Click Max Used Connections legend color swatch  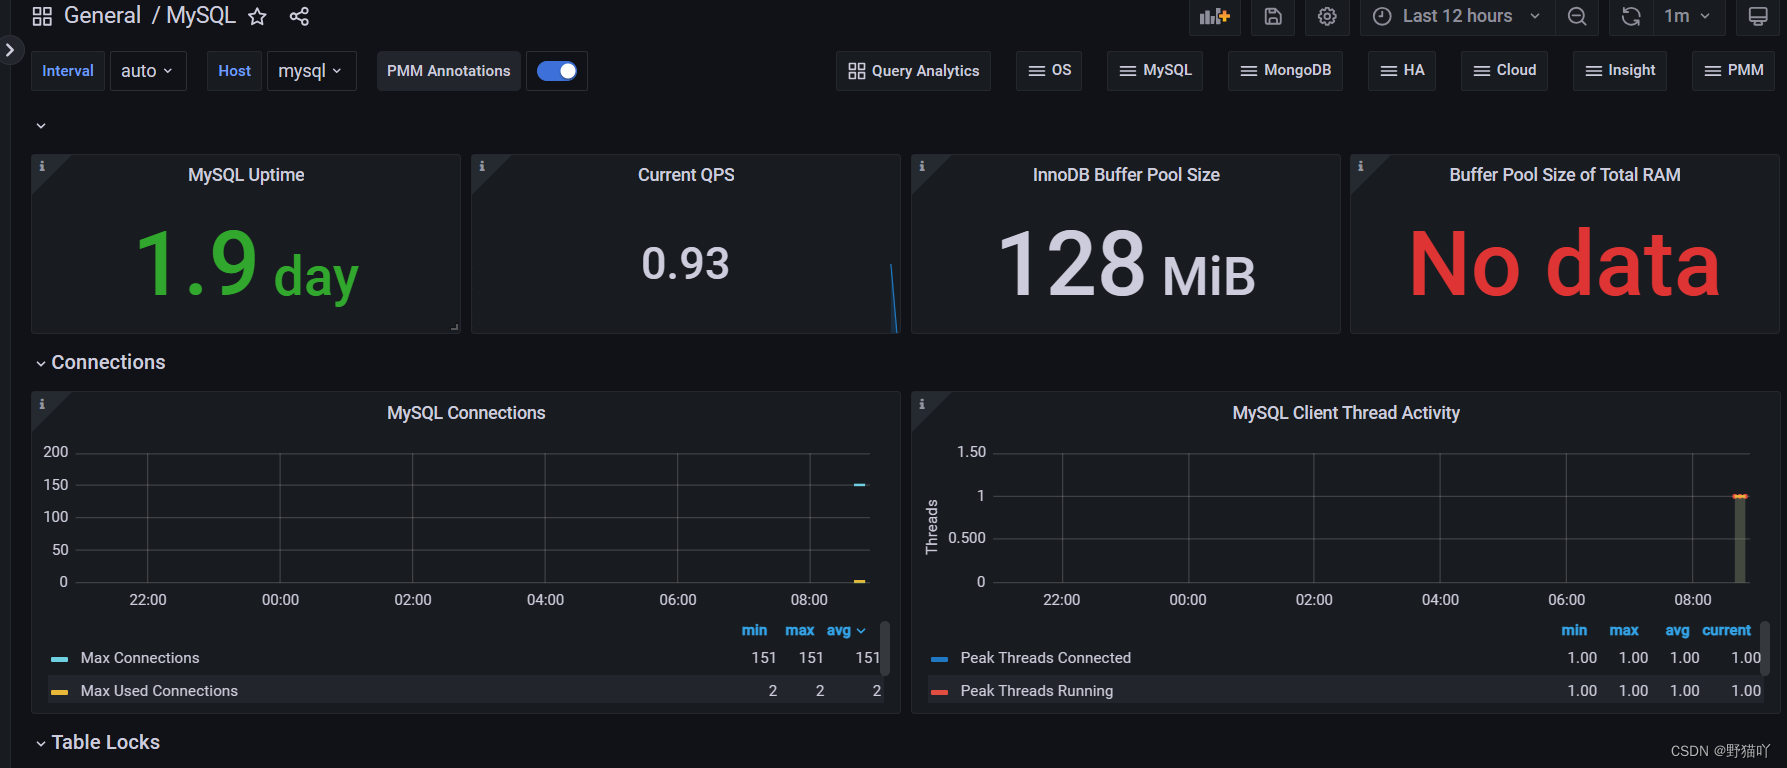[x=59, y=692]
